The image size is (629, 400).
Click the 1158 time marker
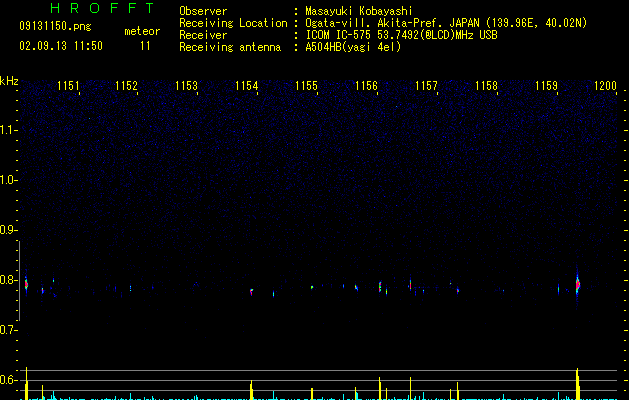point(486,86)
